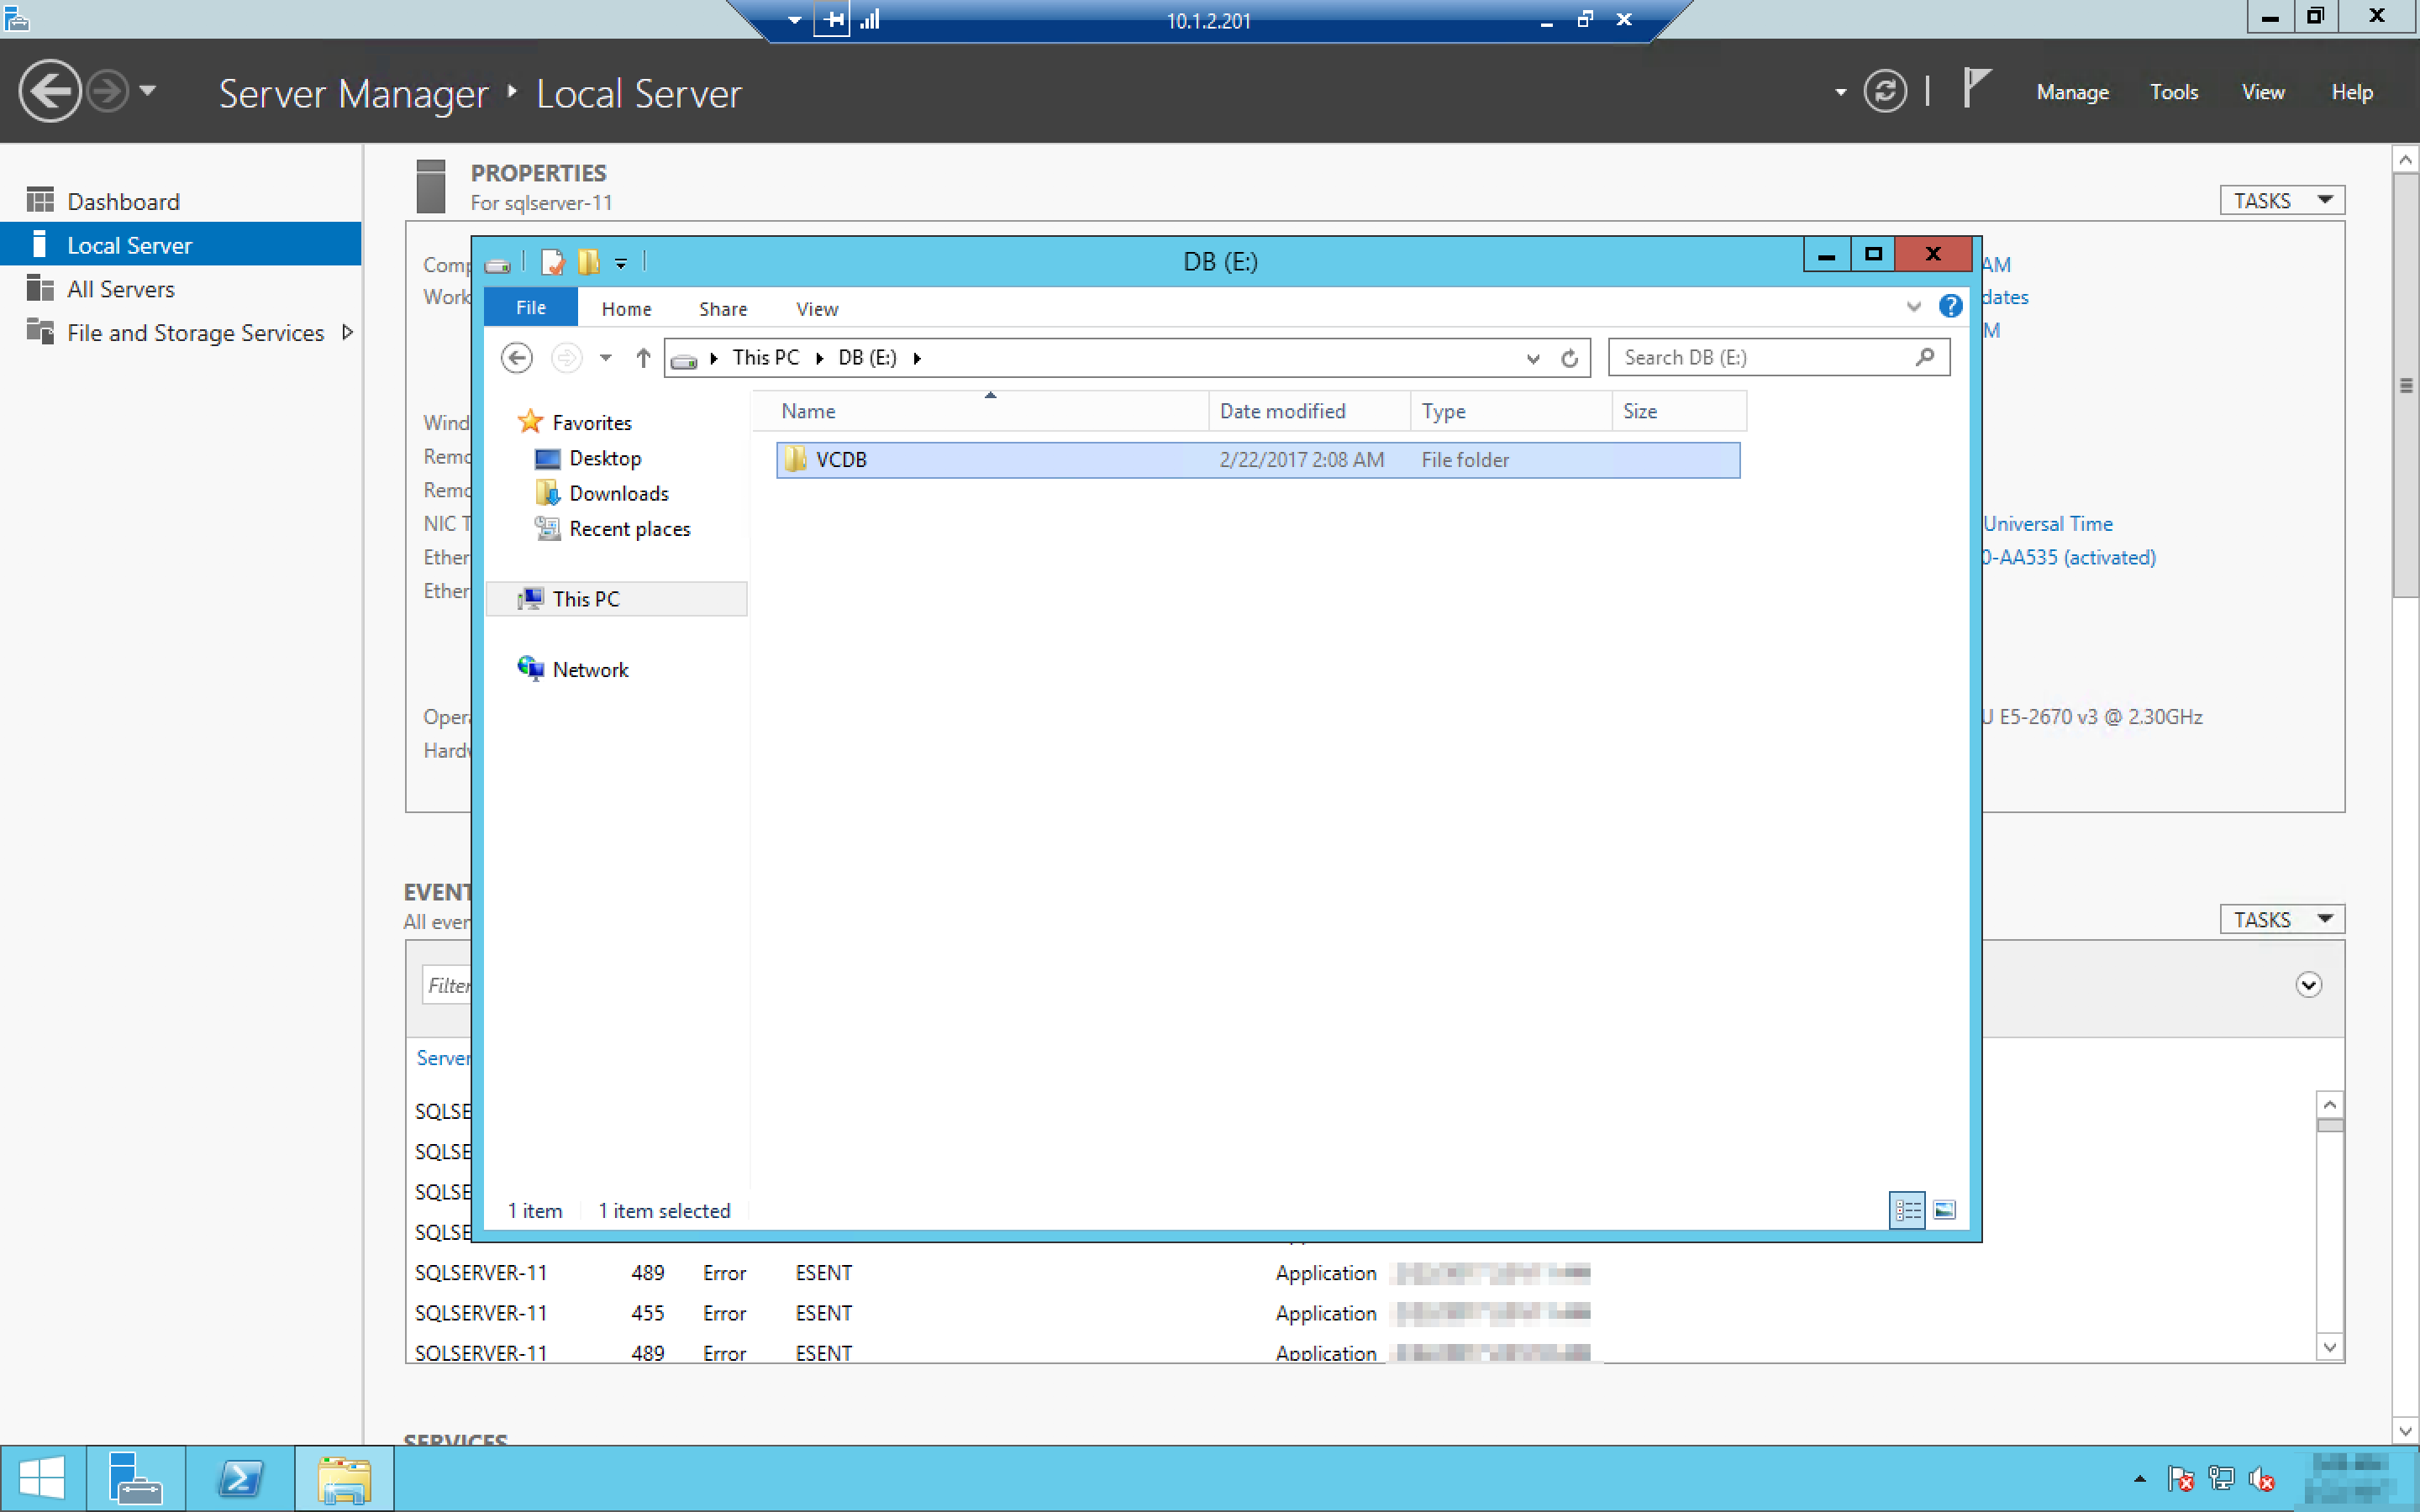This screenshot has width=2420, height=1512.
Task: Pin the remote connection bar
Action: (831, 19)
